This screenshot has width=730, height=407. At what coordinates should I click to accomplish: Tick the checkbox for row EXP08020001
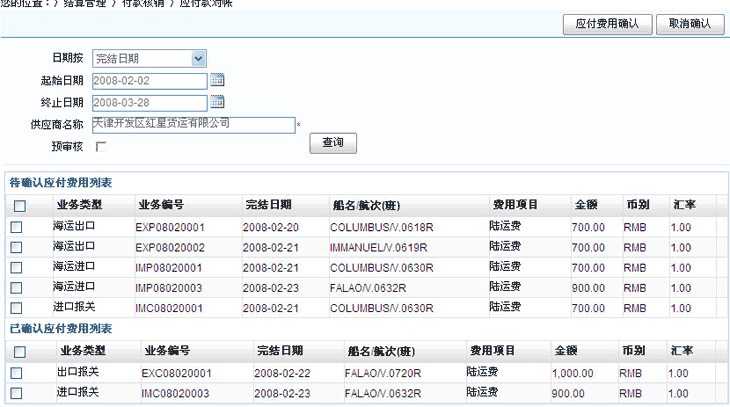point(16,228)
